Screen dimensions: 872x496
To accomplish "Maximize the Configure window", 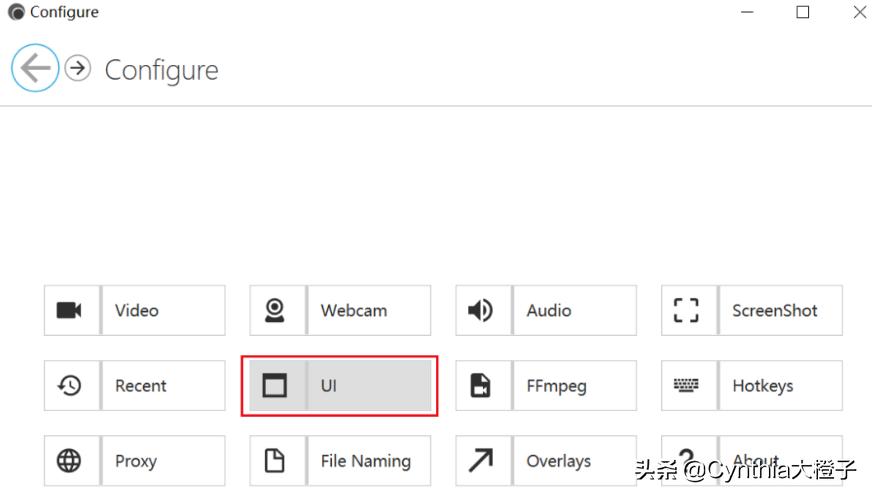I will (x=802, y=12).
